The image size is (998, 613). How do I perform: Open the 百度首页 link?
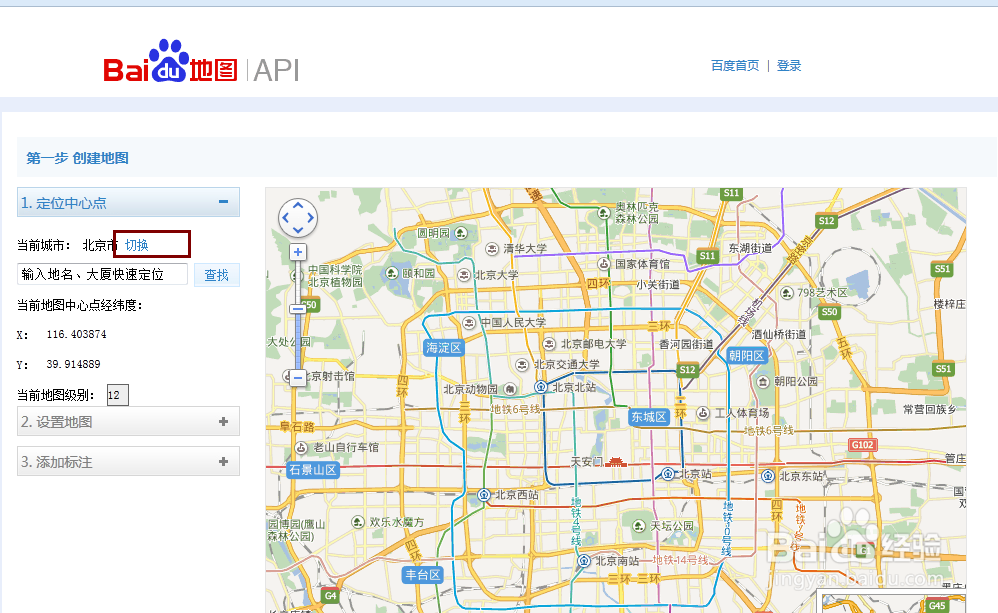(735, 66)
